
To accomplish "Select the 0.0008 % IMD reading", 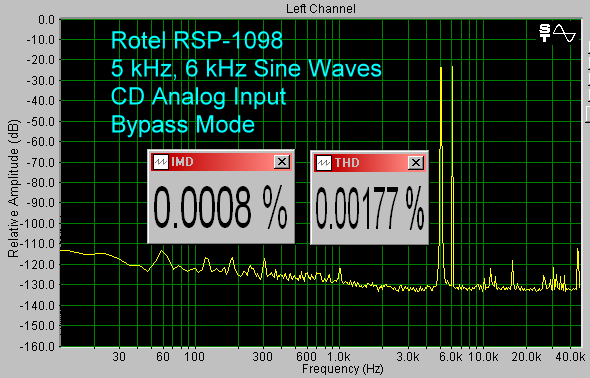I will coord(220,208).
